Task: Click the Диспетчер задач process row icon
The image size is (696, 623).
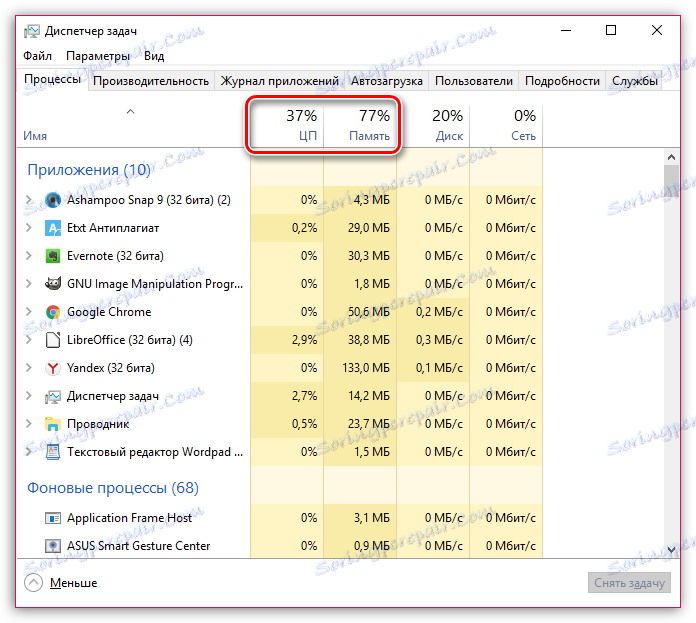Action: click(x=53, y=397)
